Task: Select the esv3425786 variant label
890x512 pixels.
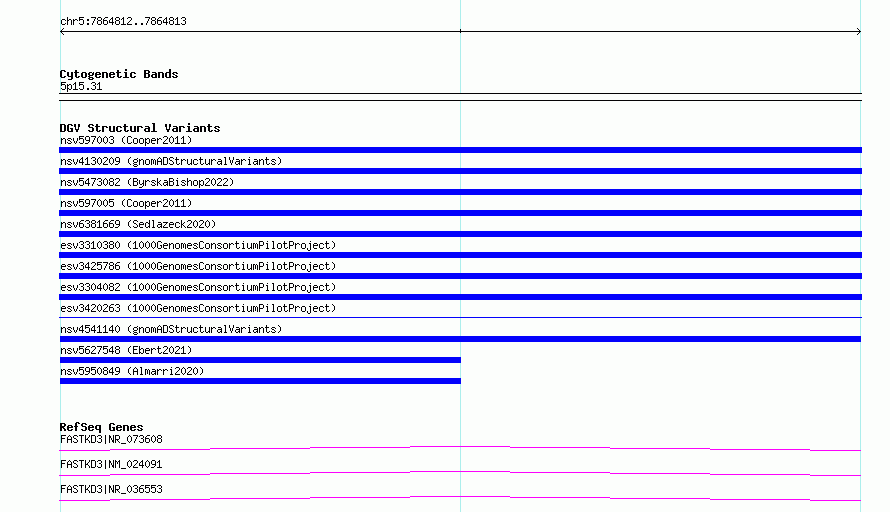Action: [x=198, y=266]
